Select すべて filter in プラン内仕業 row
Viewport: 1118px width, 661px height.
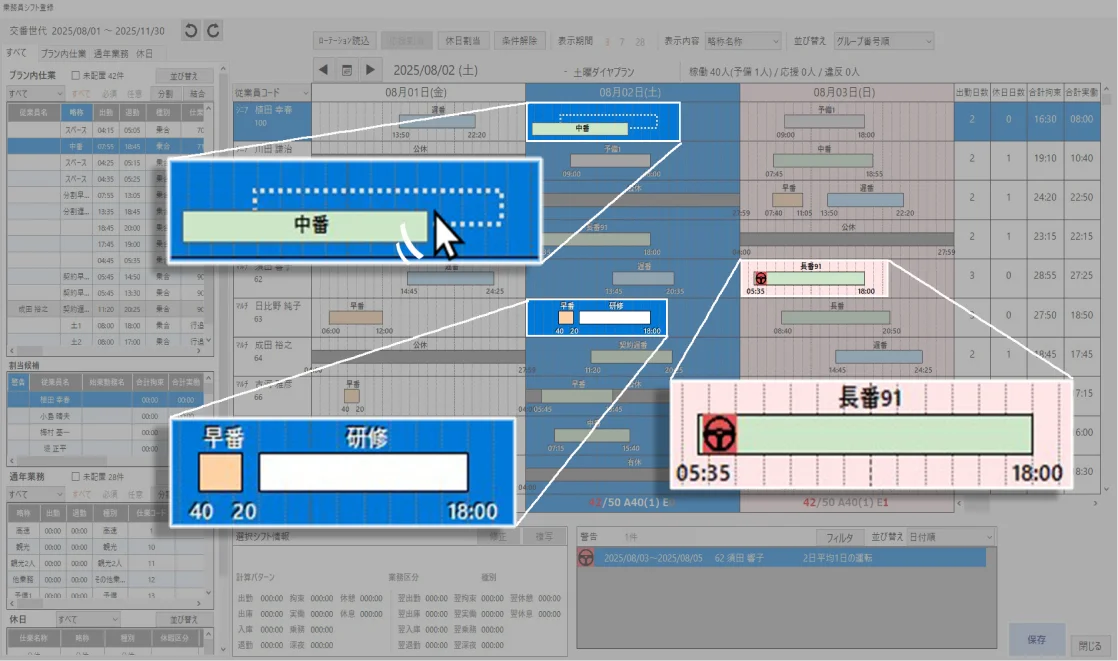click(x=81, y=93)
